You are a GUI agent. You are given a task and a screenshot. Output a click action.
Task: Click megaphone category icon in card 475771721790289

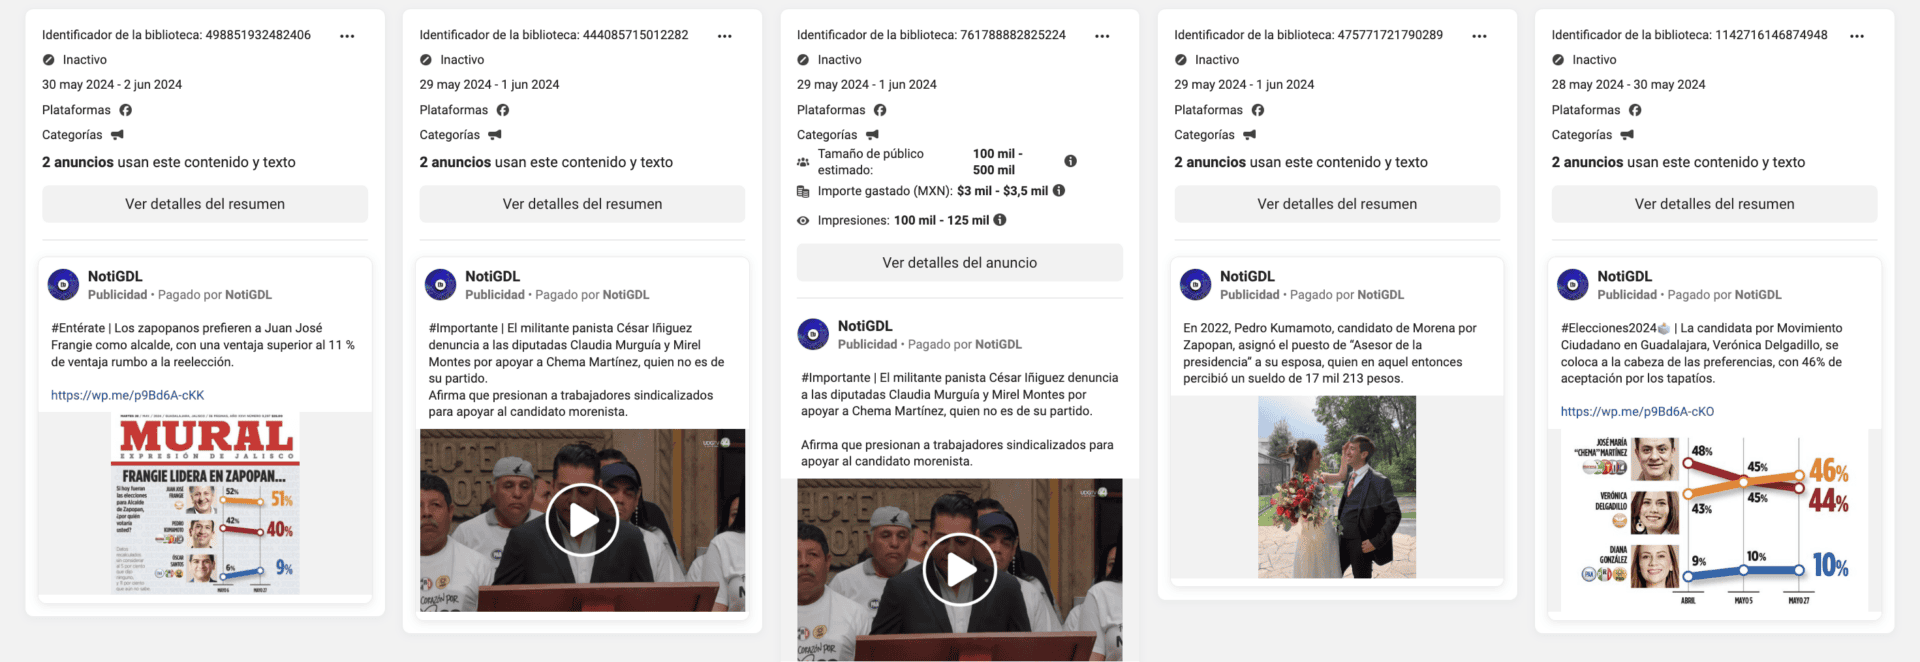coord(1250,135)
